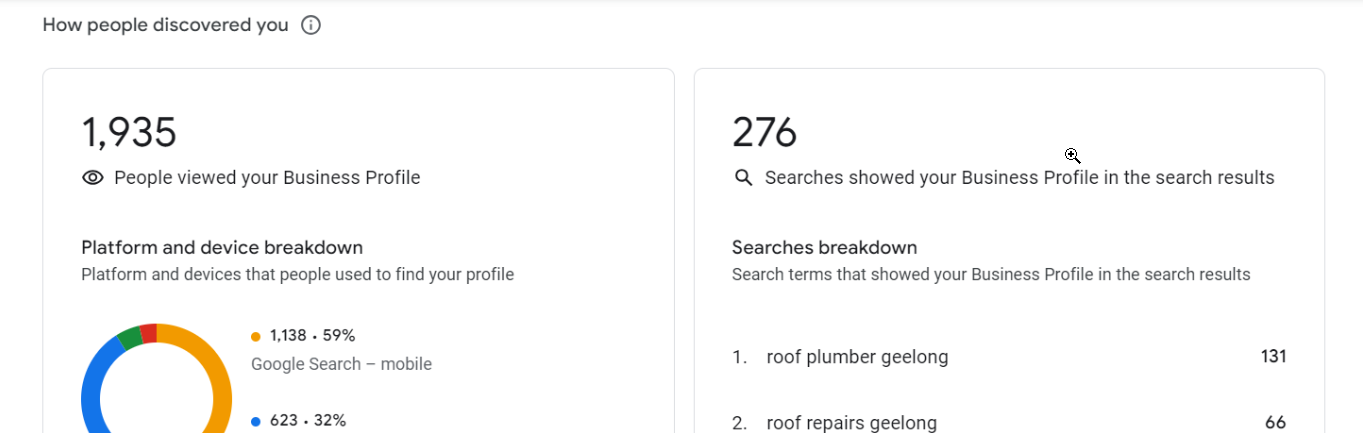Click the orange legend dot for 1,138

point(256,336)
